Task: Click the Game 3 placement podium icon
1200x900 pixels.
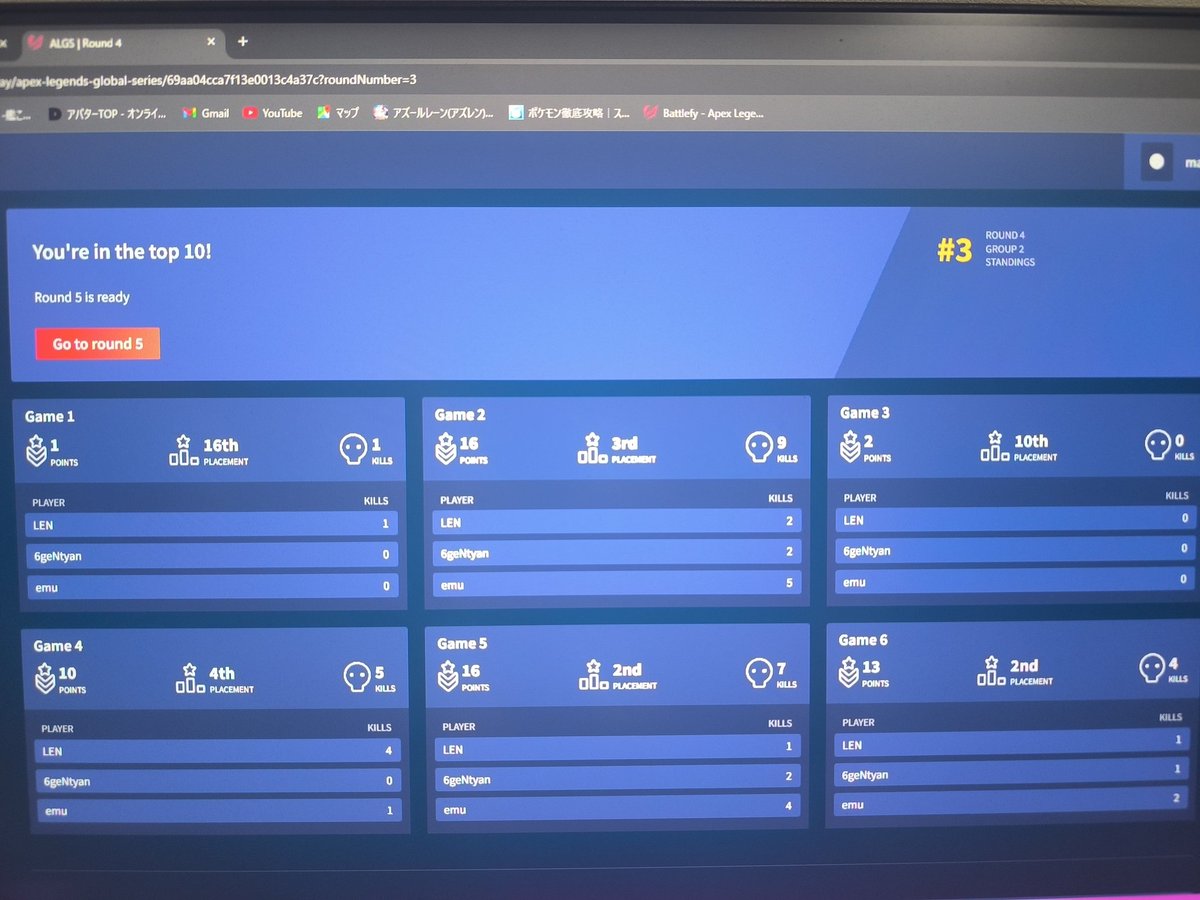Action: (x=995, y=445)
